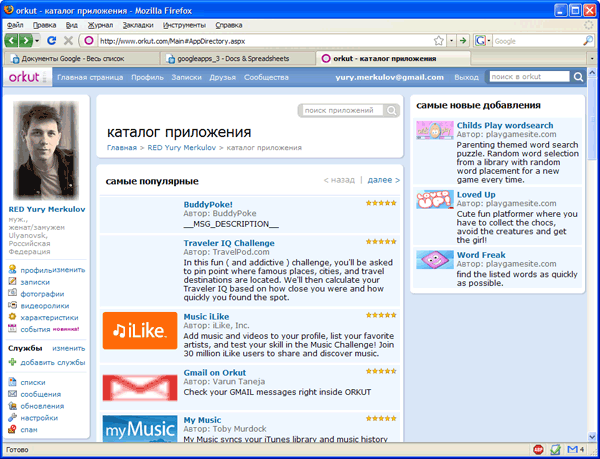
Task: Click the myMusic app logo
Action: coord(140,428)
